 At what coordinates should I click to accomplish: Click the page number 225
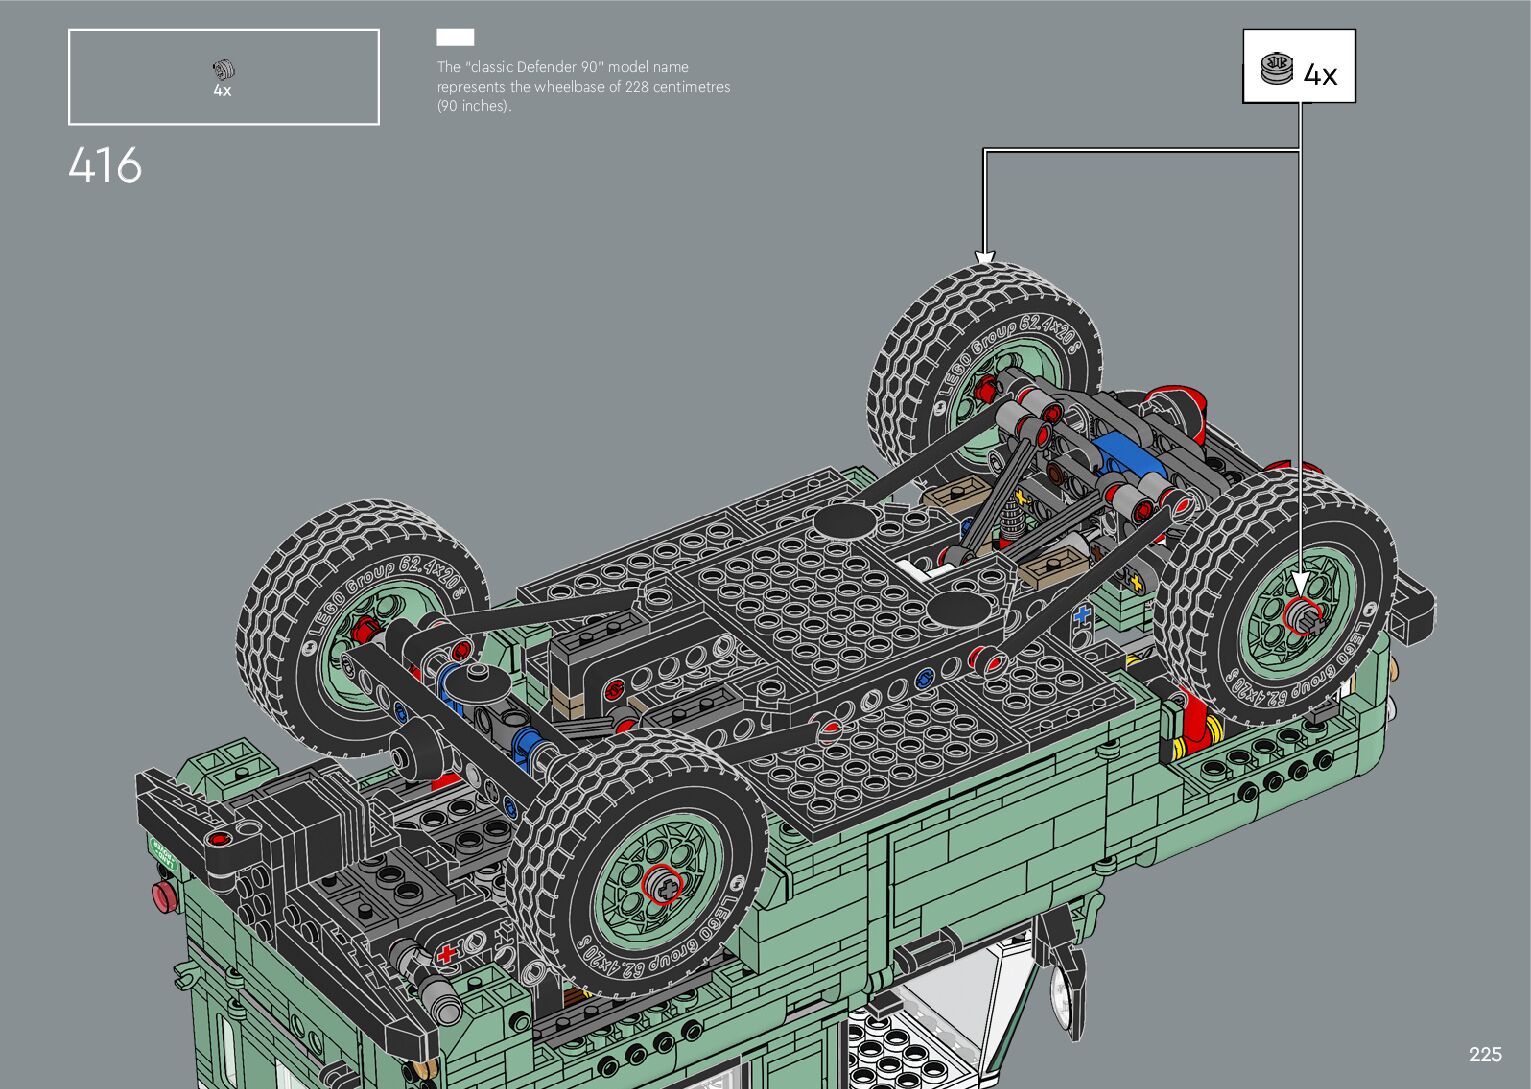(1485, 1054)
